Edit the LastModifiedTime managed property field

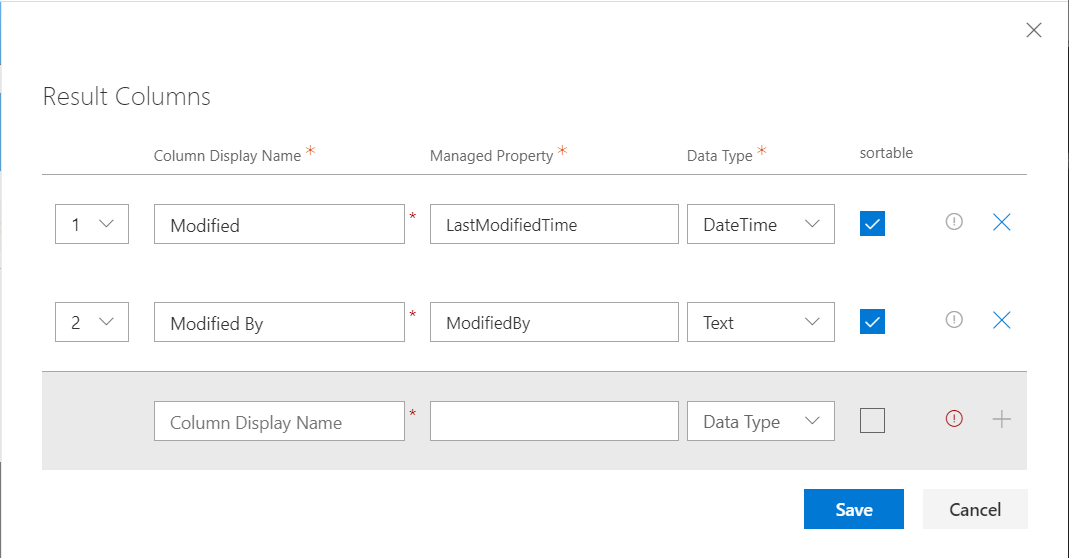(x=554, y=224)
